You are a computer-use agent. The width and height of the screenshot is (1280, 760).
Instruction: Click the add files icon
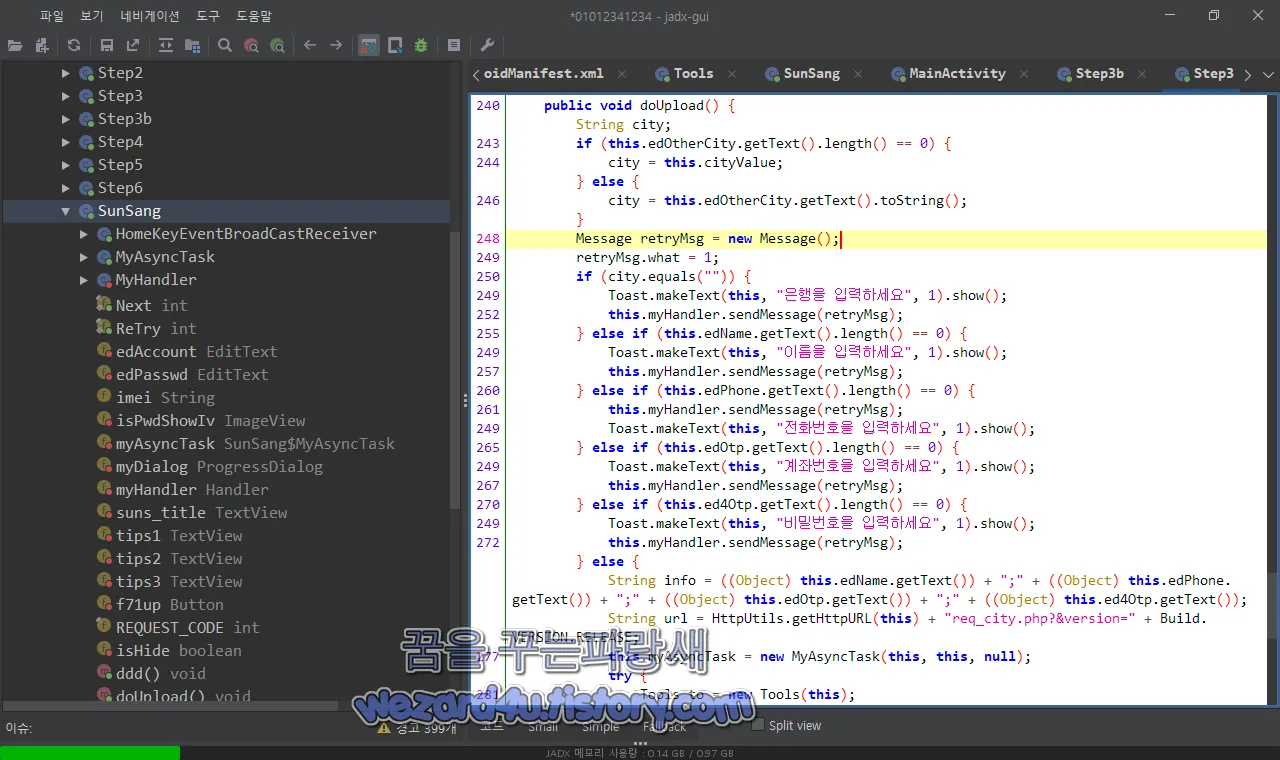point(41,45)
